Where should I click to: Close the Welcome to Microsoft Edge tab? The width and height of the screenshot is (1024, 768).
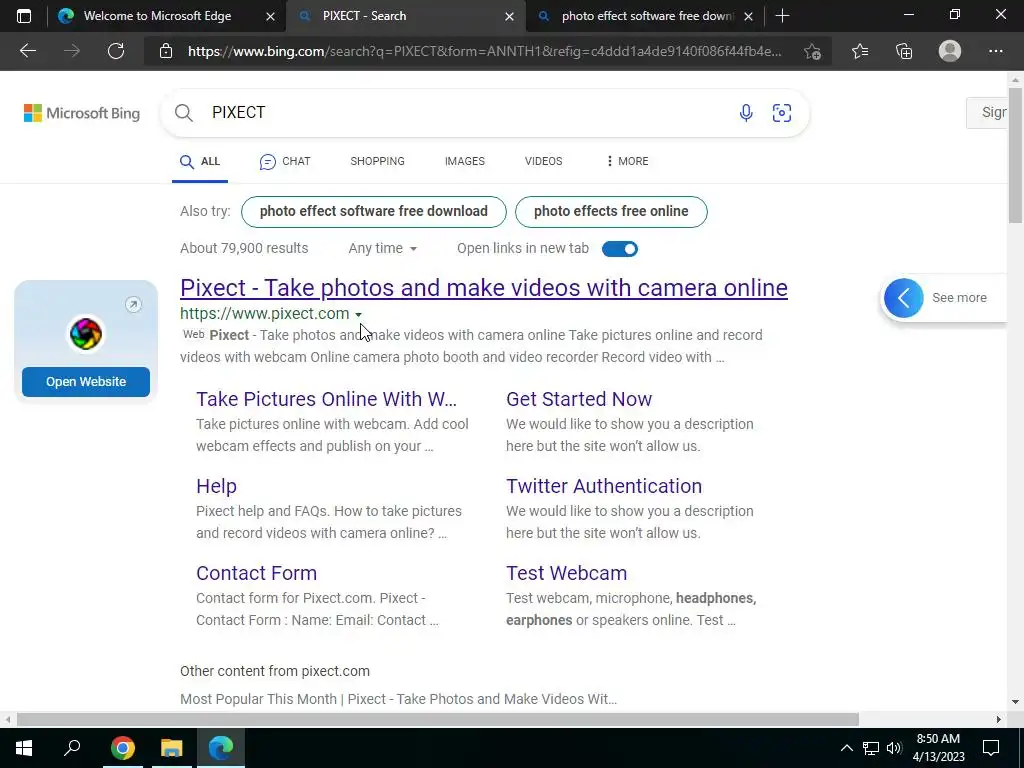coord(270,16)
